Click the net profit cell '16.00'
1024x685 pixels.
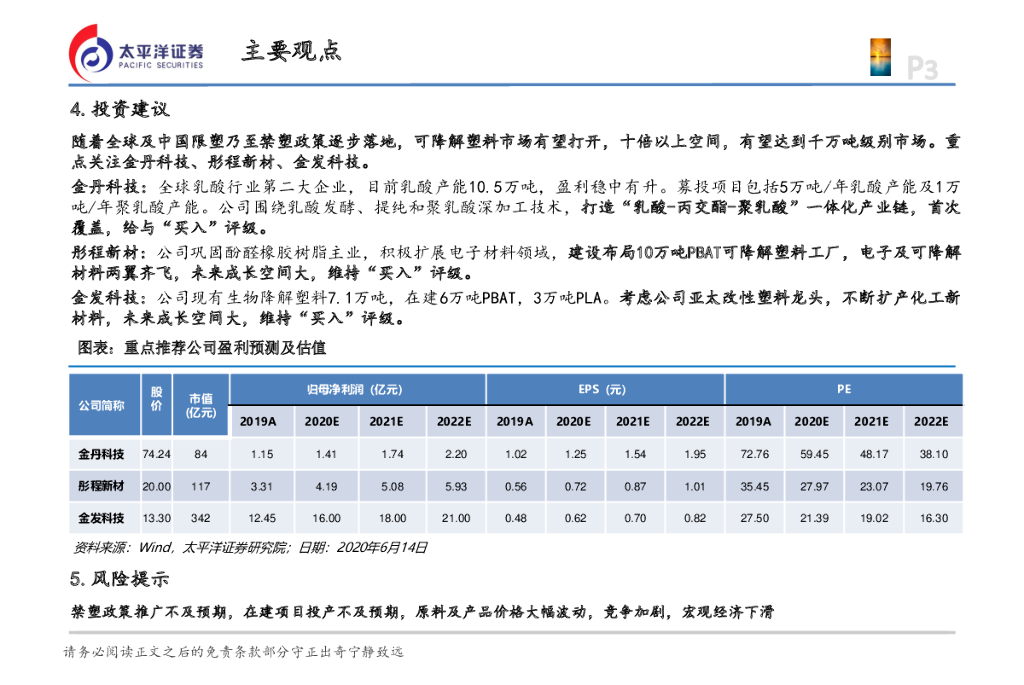pyautogui.click(x=326, y=518)
